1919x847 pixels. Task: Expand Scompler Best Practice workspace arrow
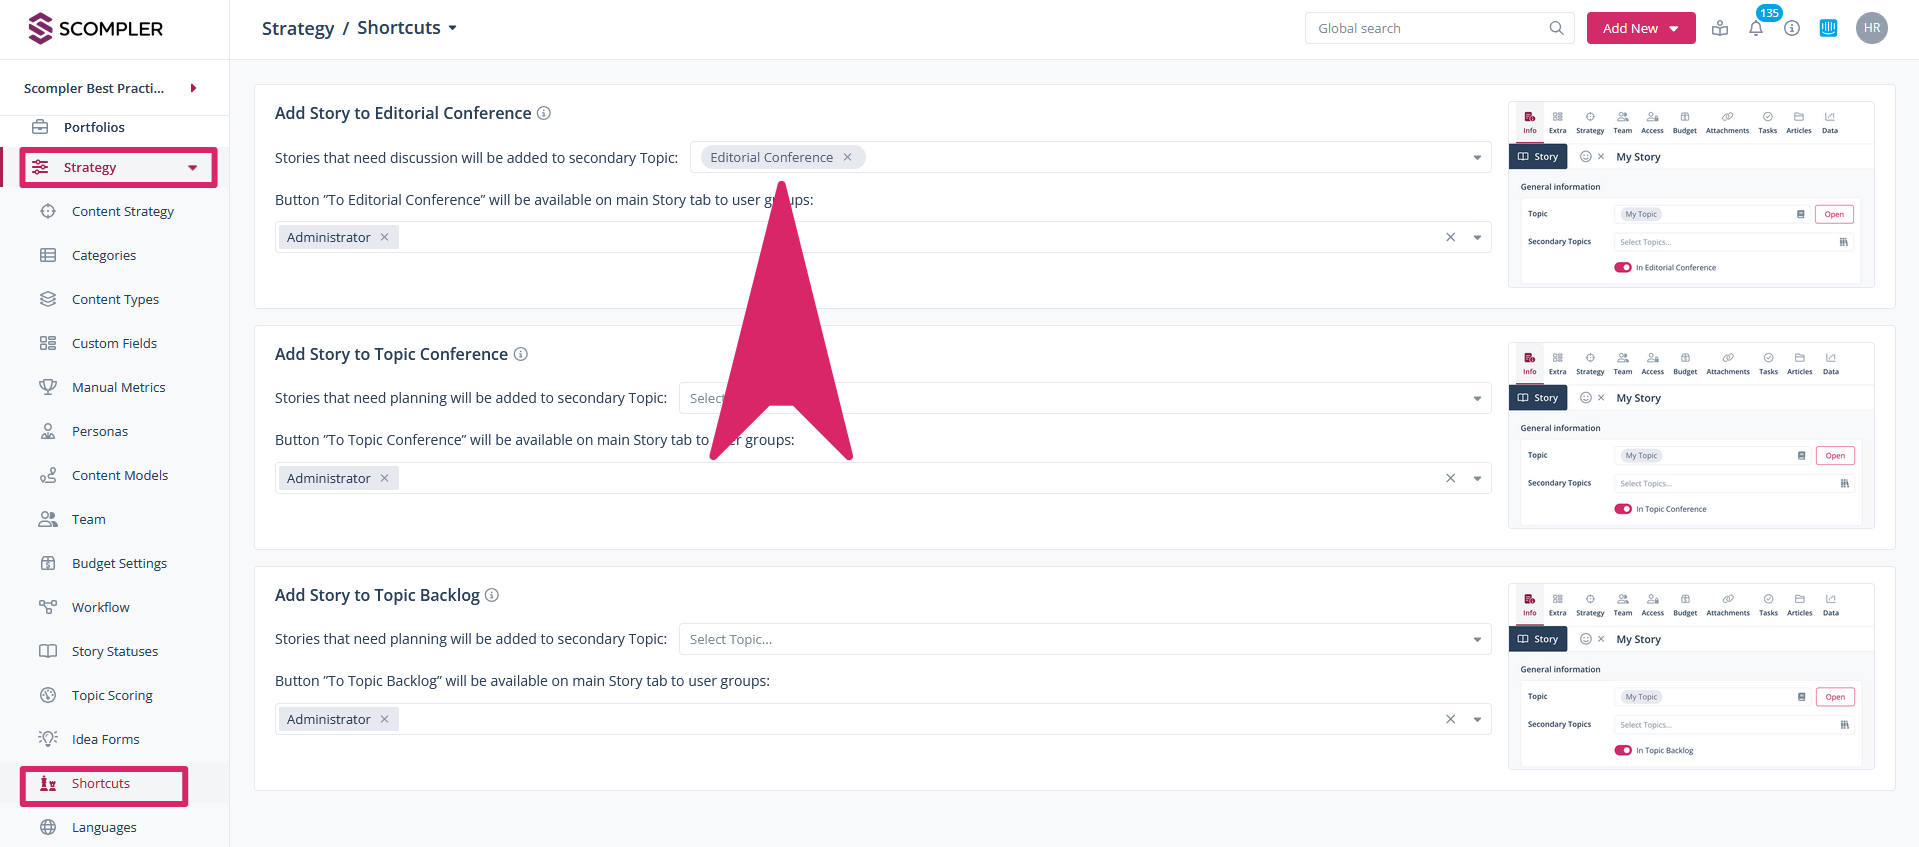coord(193,88)
